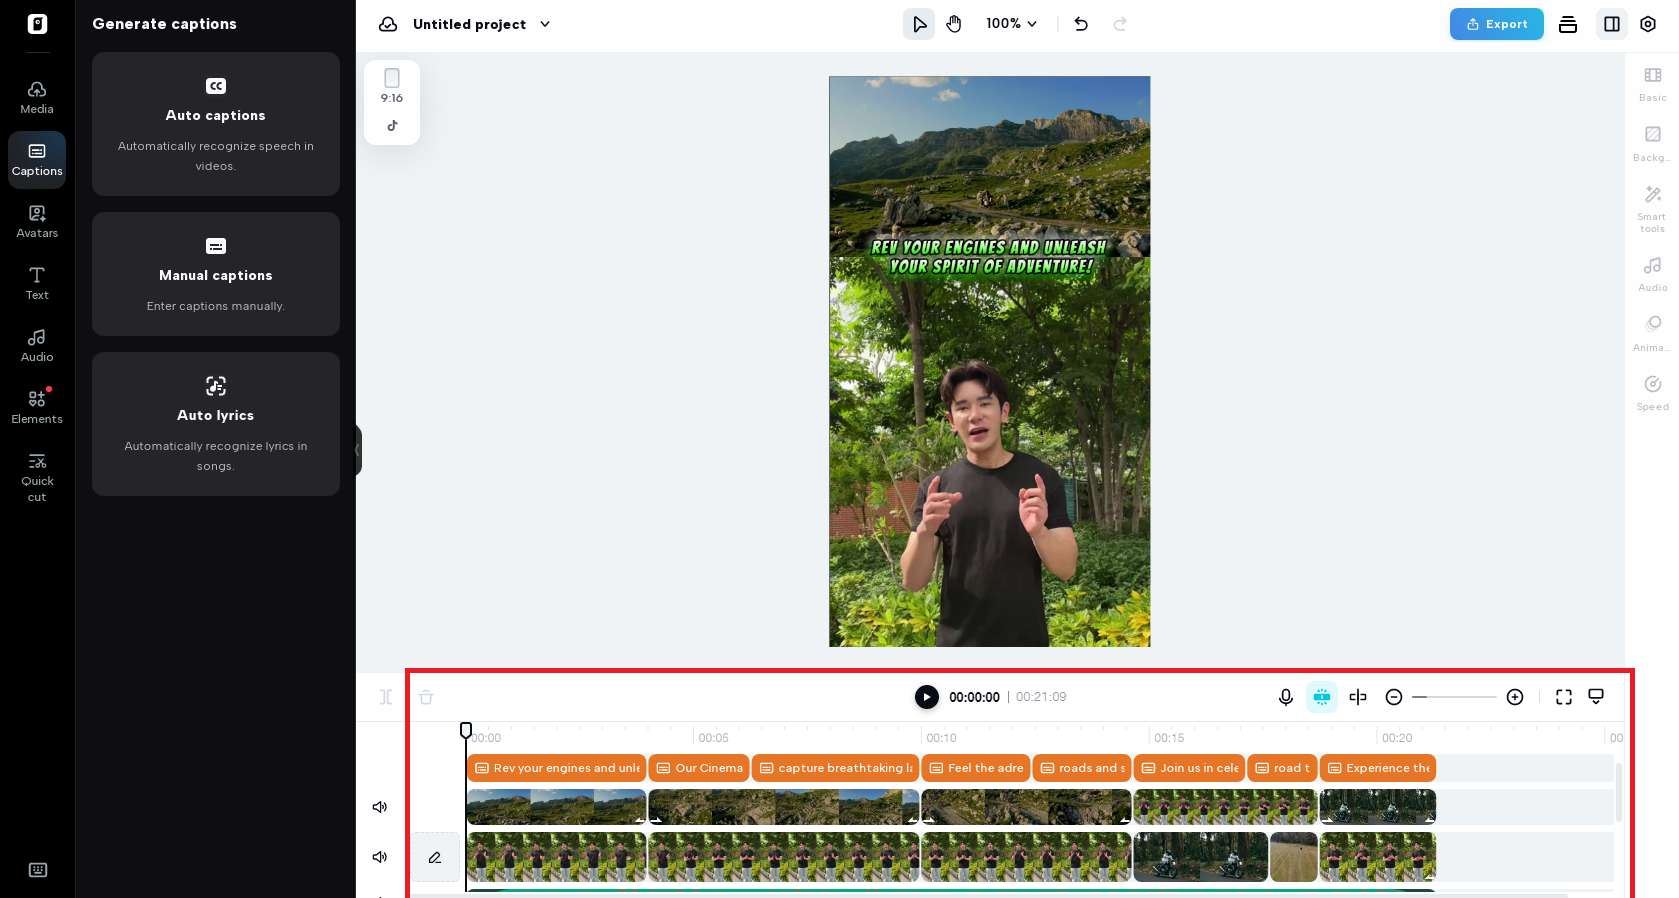Open the 9:16 aspect ratio selector

coord(392,86)
